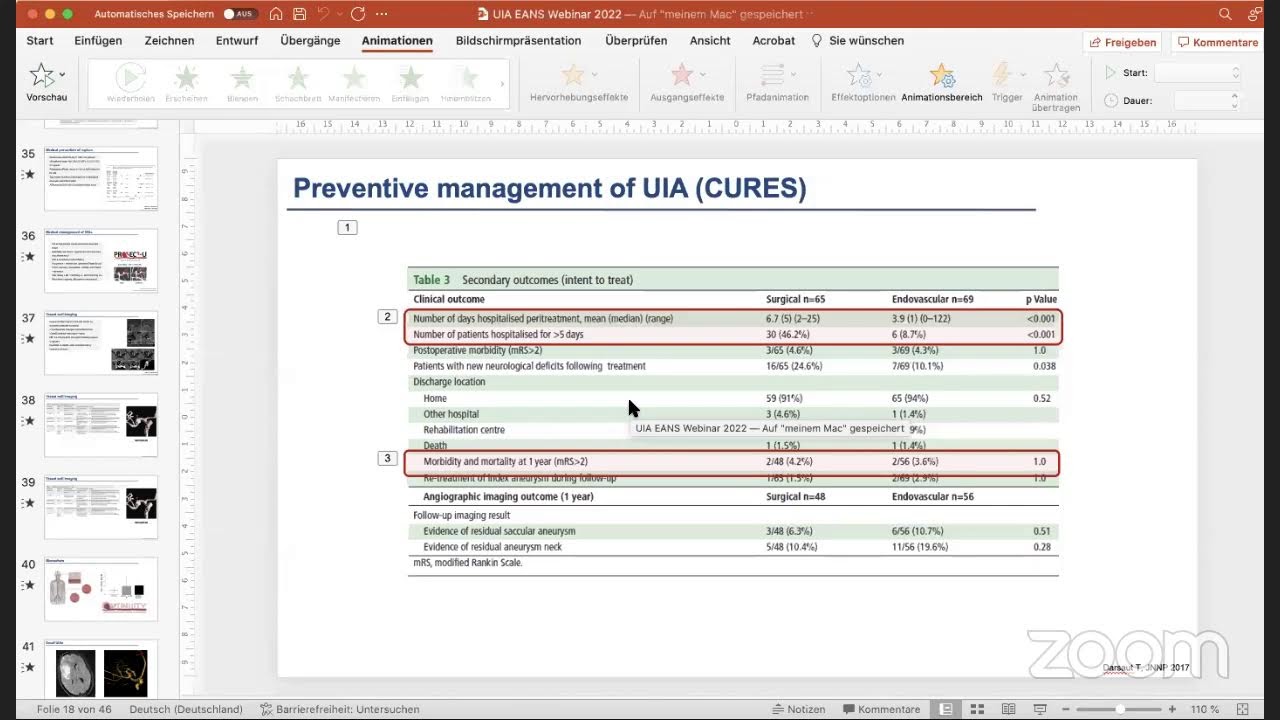Image resolution: width=1280 pixels, height=720 pixels.
Task: Click the Freigeben button
Action: (1123, 42)
